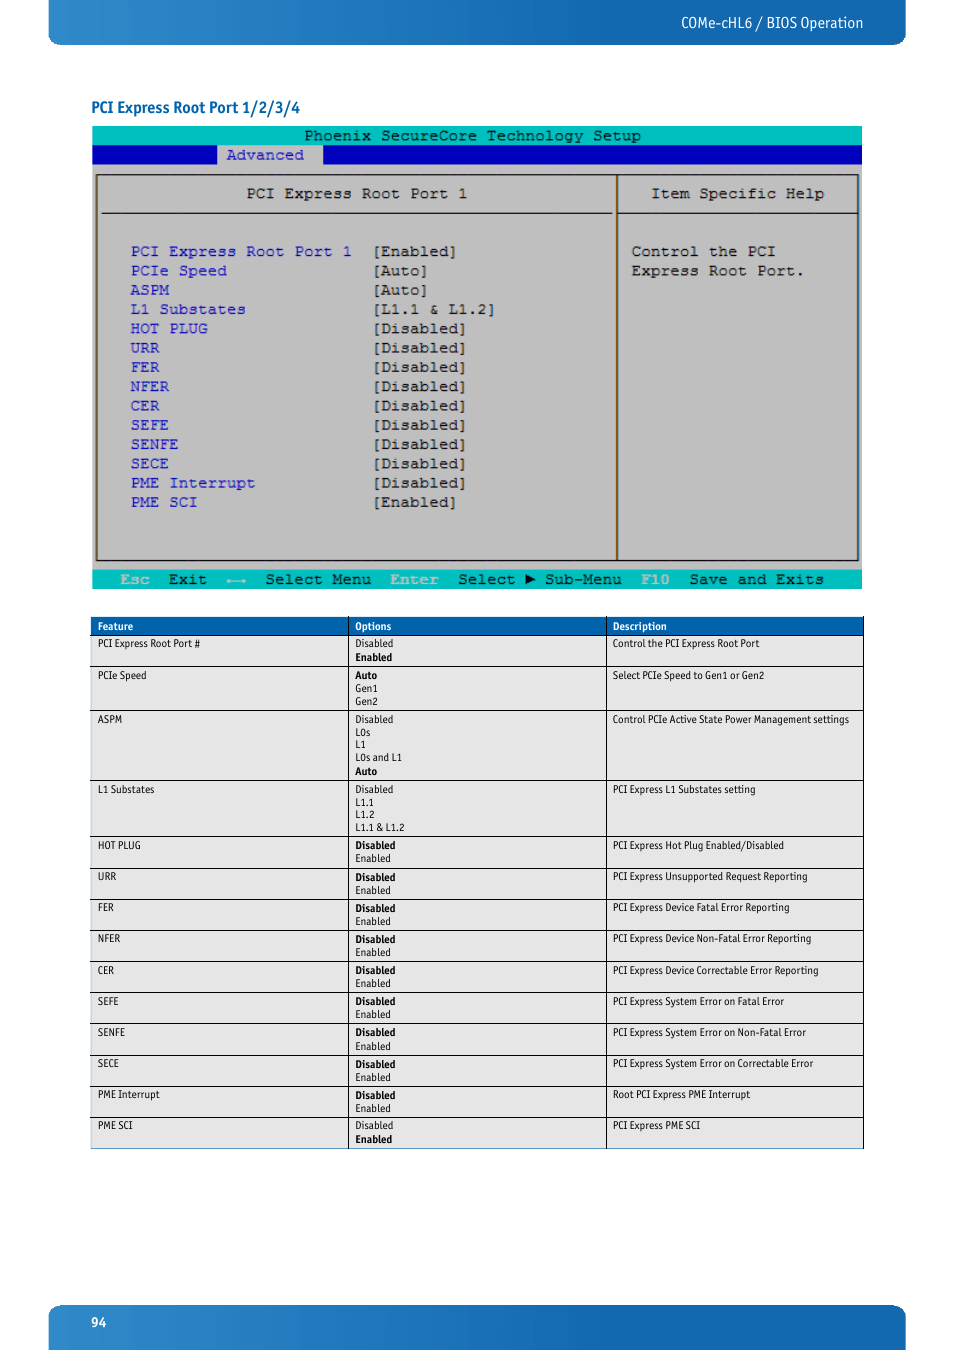Image resolution: width=954 pixels, height=1351 pixels.
Task: Click the [Disabled] value for SECE
Action: coord(420,464)
